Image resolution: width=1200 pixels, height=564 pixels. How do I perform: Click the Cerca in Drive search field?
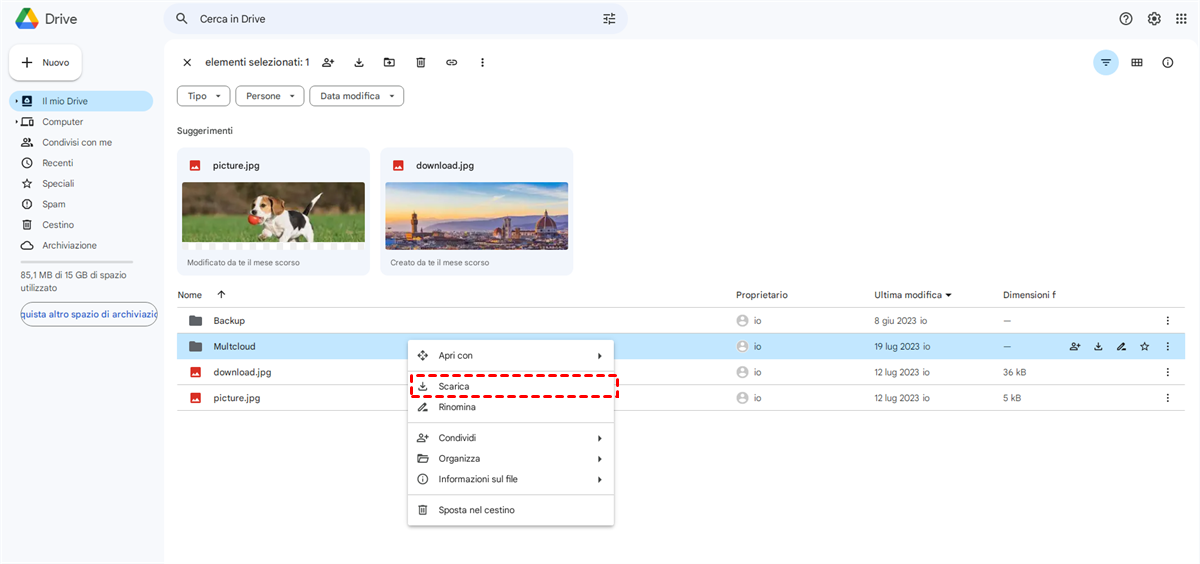click(x=395, y=19)
